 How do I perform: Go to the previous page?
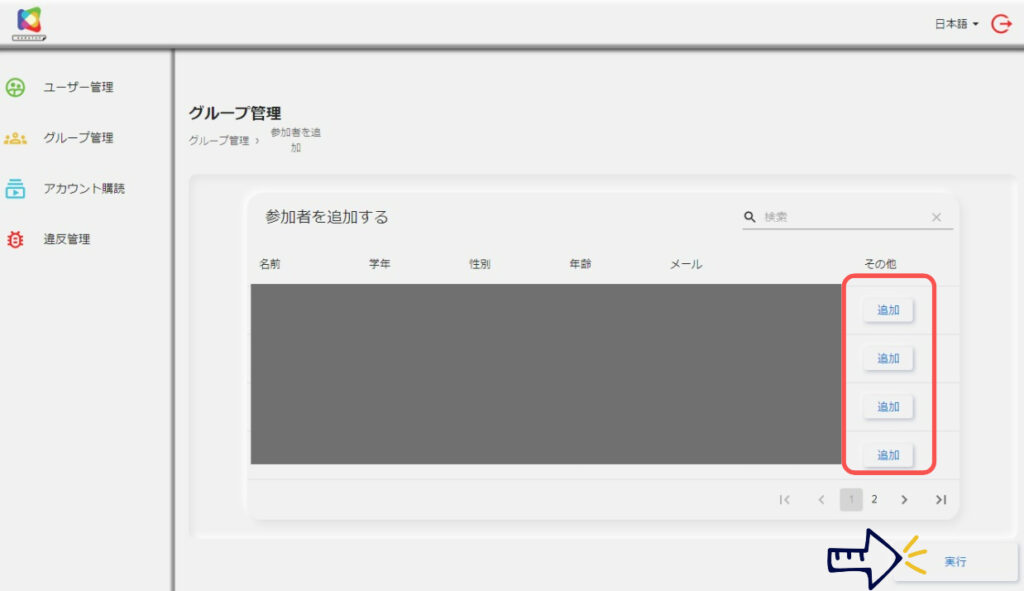pos(821,500)
